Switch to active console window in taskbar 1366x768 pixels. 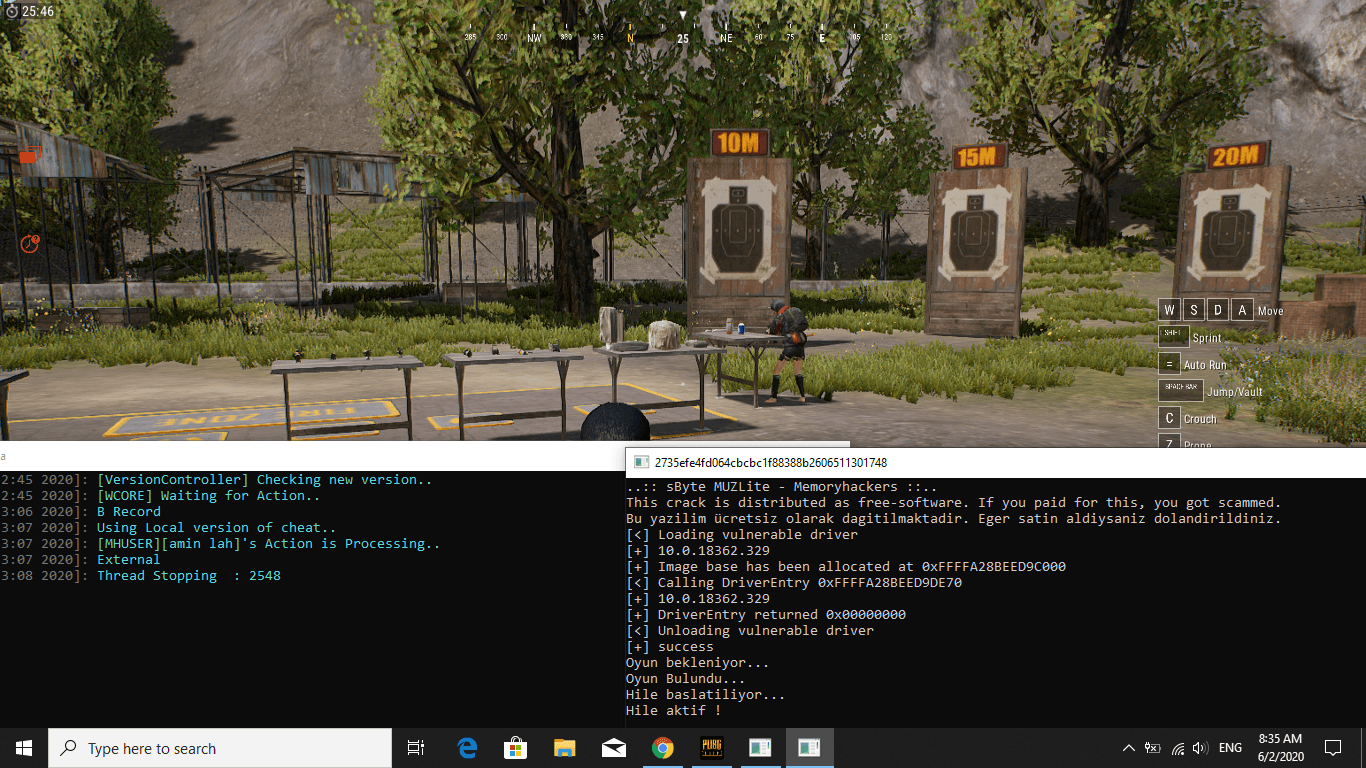(x=809, y=748)
